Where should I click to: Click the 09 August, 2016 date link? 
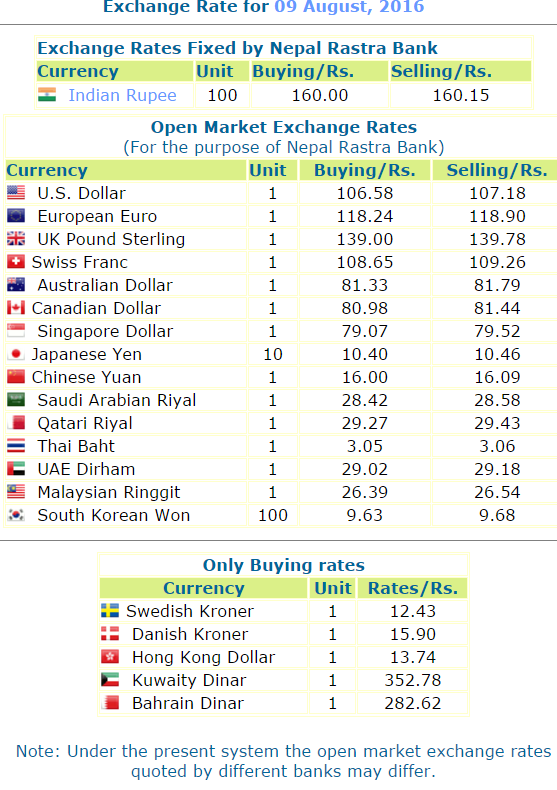pos(349,7)
